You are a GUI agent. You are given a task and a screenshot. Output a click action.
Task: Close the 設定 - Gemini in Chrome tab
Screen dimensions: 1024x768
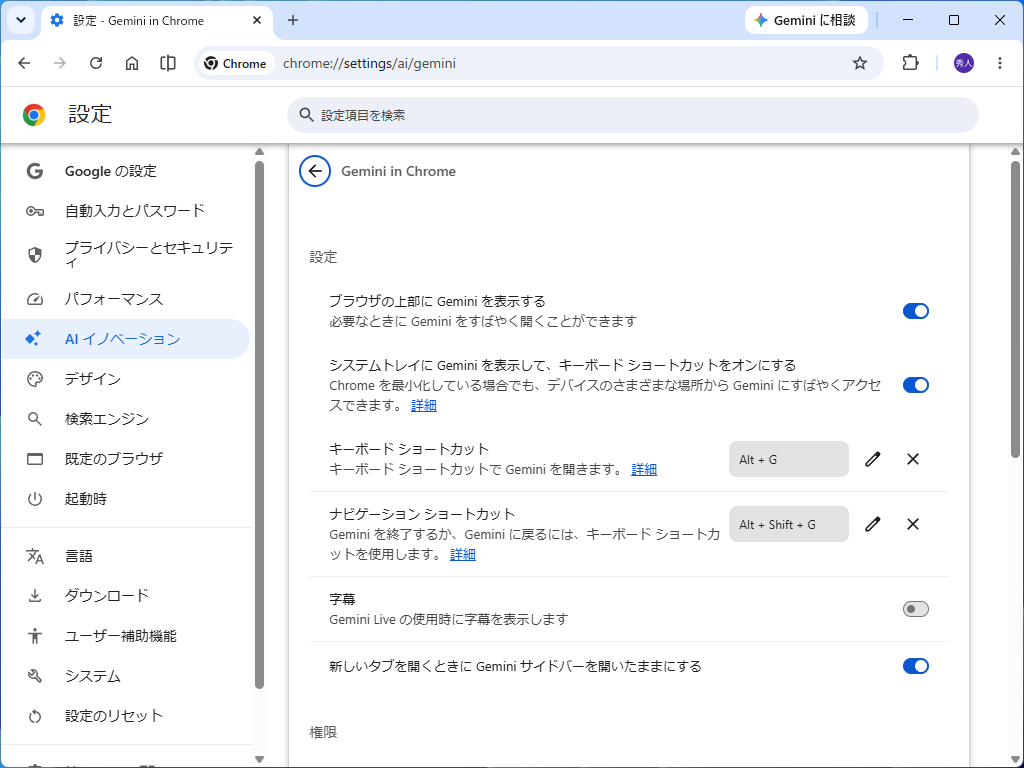257,20
